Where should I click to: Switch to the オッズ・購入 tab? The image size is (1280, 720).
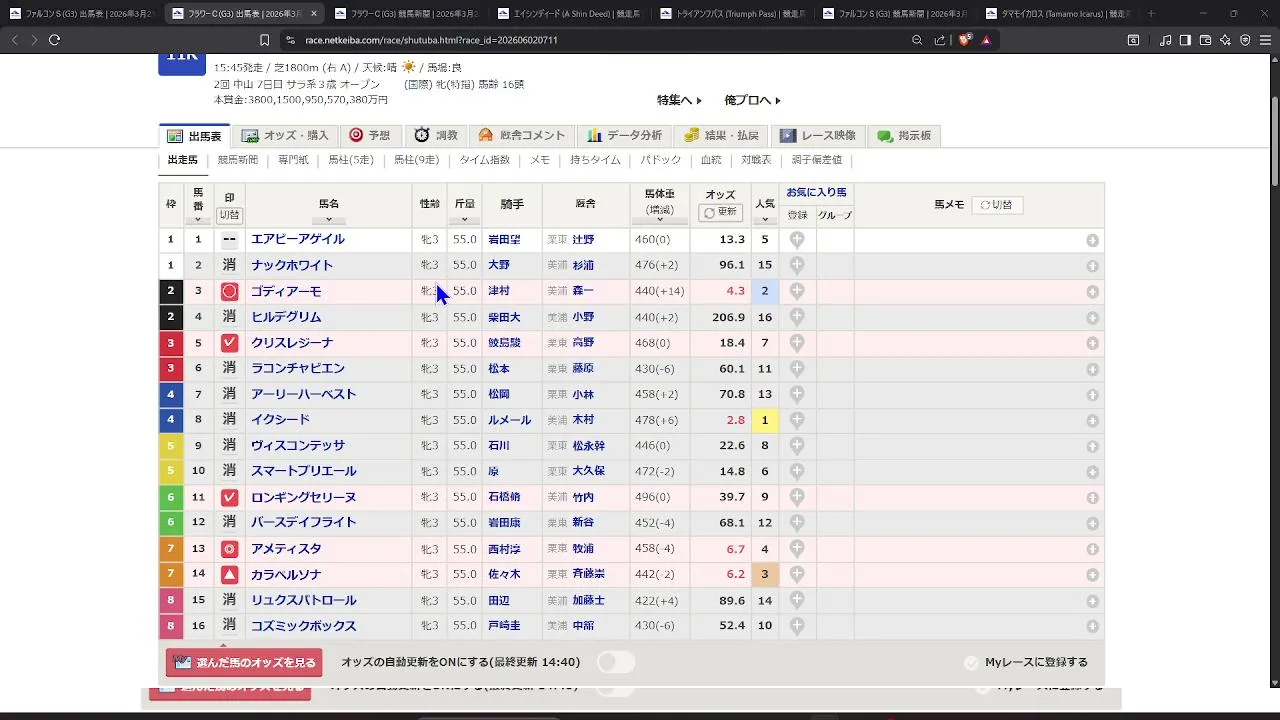(x=285, y=136)
